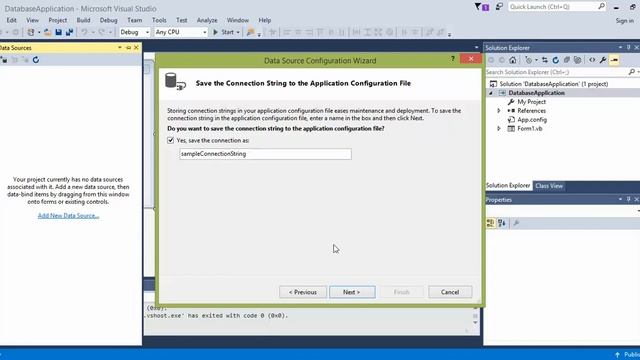Viewport: 640px width, 360px height.
Task: Click Sign in link
Action: 624,20
